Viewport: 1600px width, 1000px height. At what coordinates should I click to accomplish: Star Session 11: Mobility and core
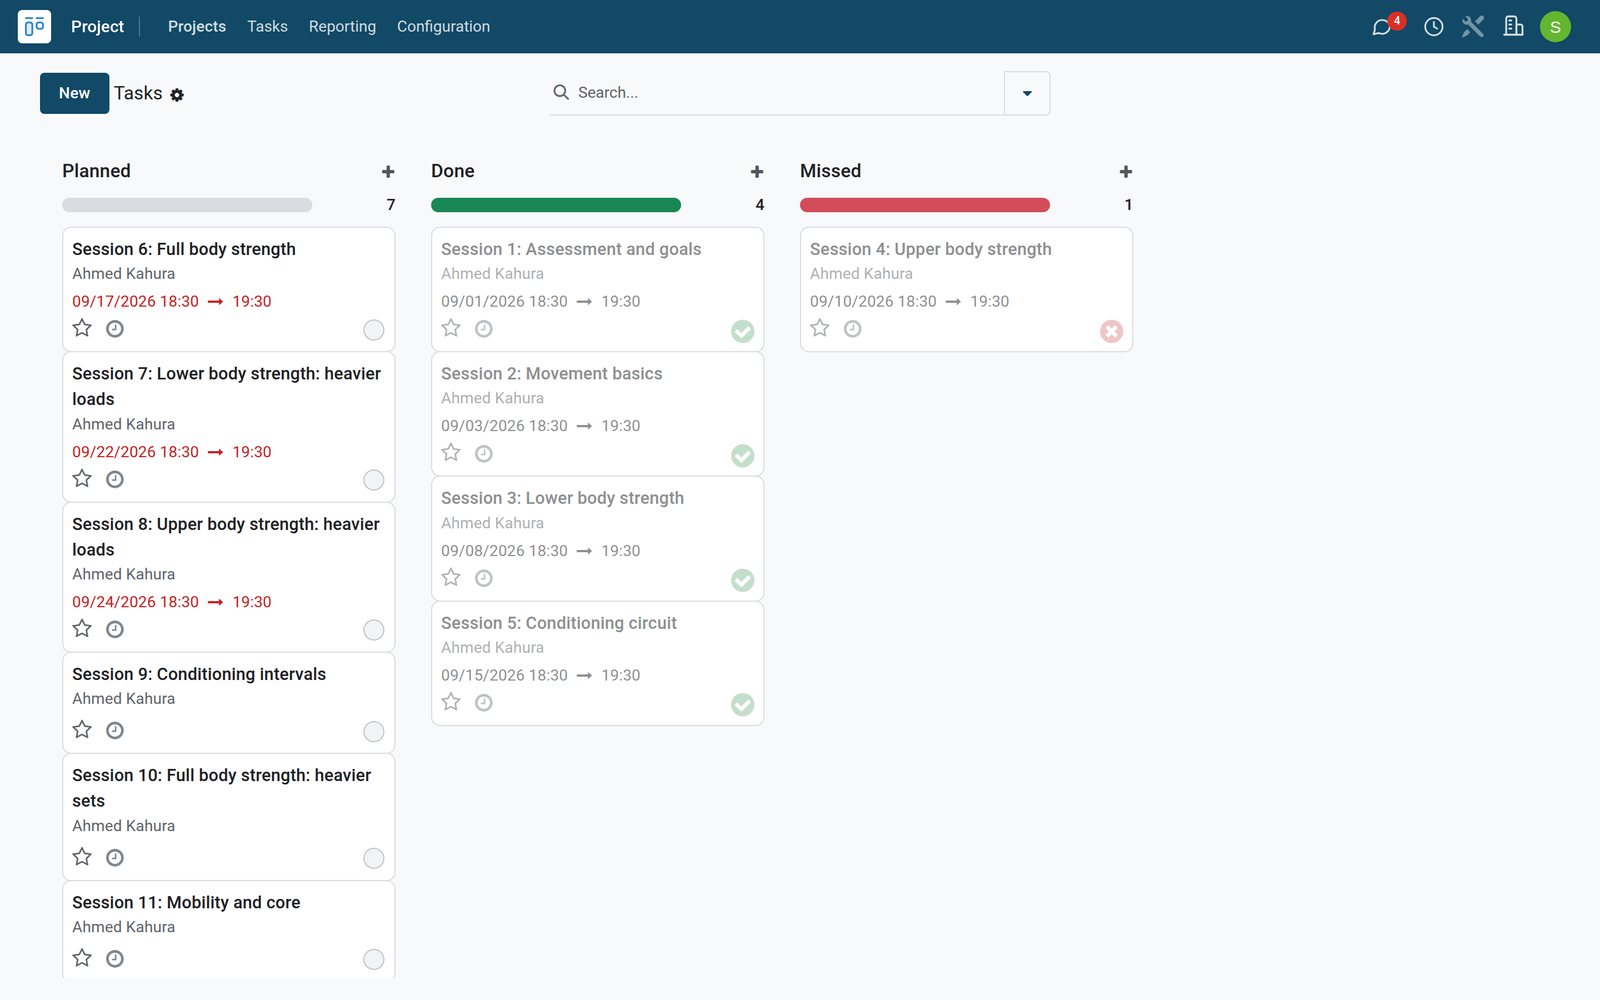(82, 958)
